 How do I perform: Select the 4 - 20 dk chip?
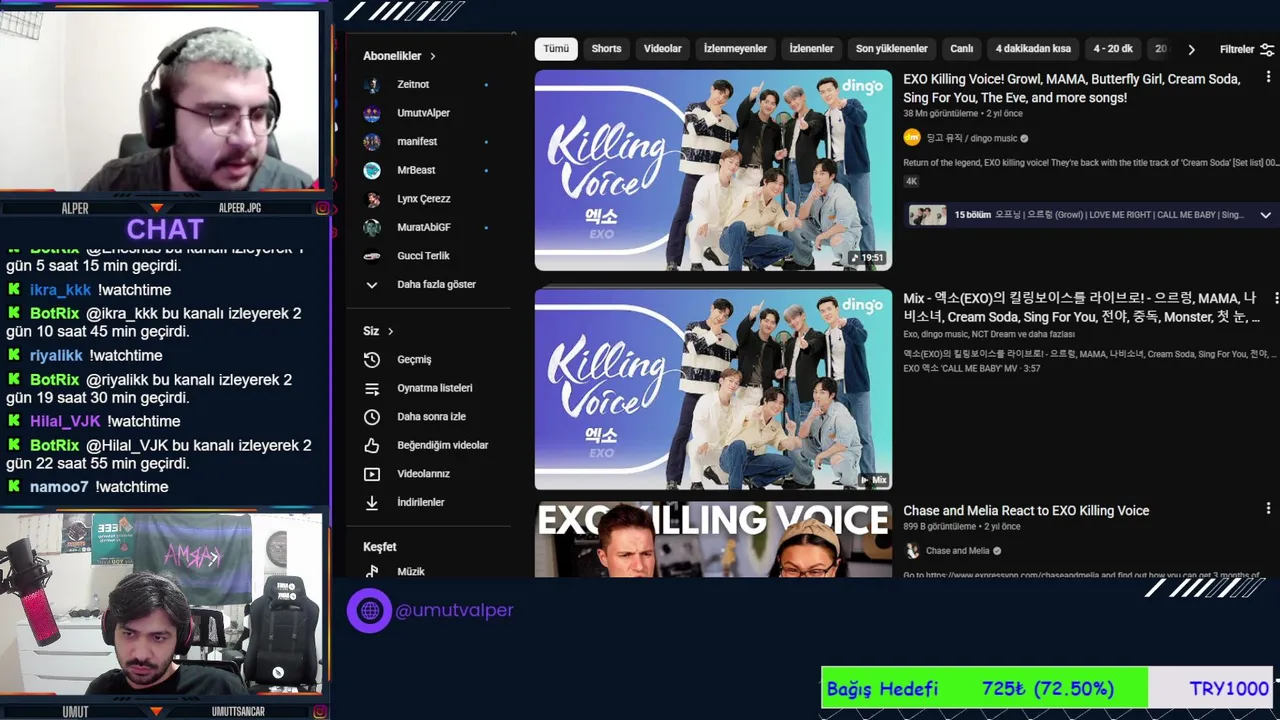click(1113, 49)
